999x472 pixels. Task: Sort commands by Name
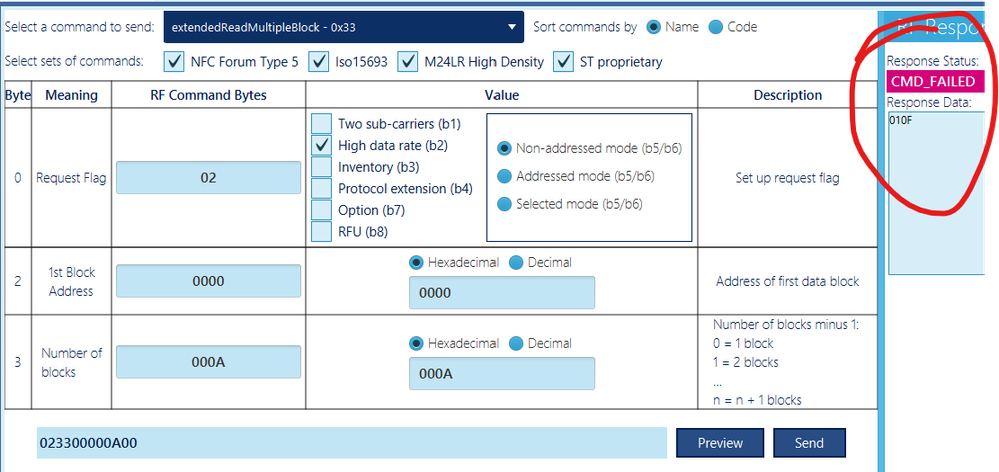pos(655,27)
